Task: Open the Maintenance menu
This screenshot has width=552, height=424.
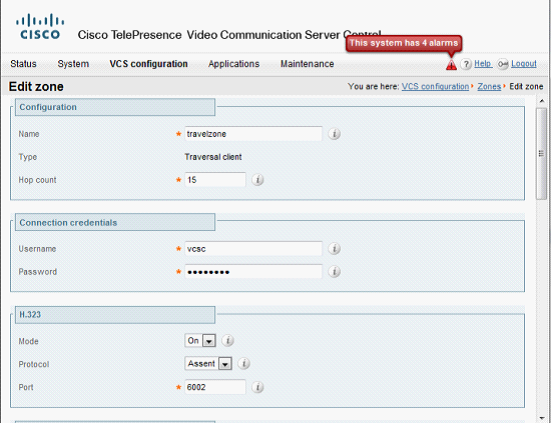Action: click(x=307, y=64)
